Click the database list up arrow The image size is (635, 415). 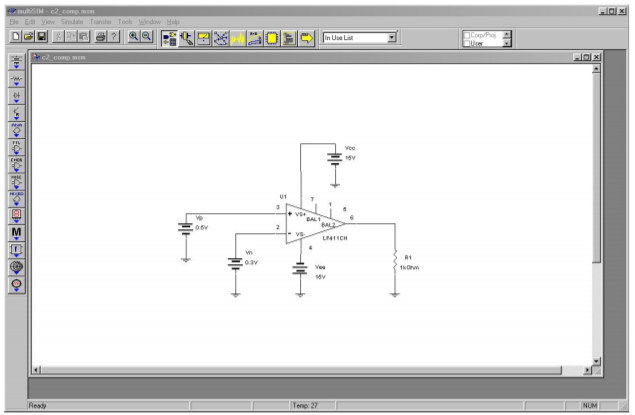pyautogui.click(x=506, y=33)
